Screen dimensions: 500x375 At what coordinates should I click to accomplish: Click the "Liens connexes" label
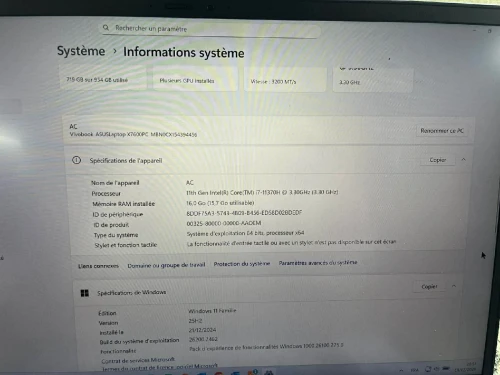98,266
